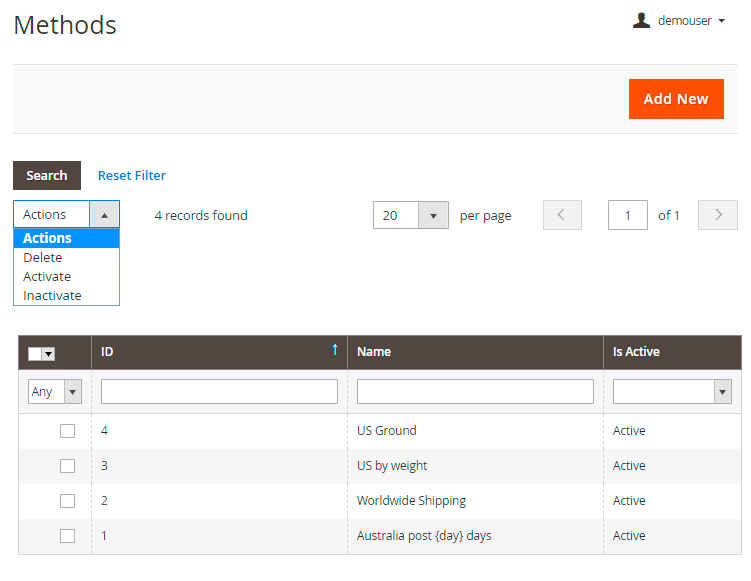Collapse the Actions dropdown arrow
The height and width of the screenshot is (581, 751).
(x=104, y=215)
